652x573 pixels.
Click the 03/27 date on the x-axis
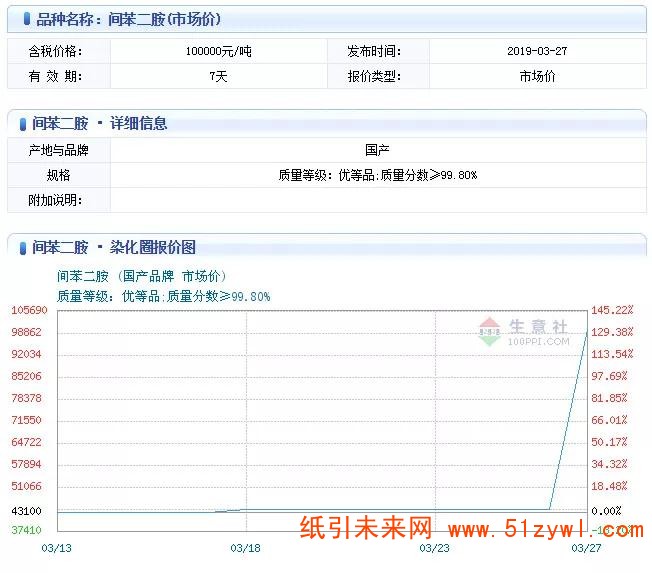(x=585, y=548)
